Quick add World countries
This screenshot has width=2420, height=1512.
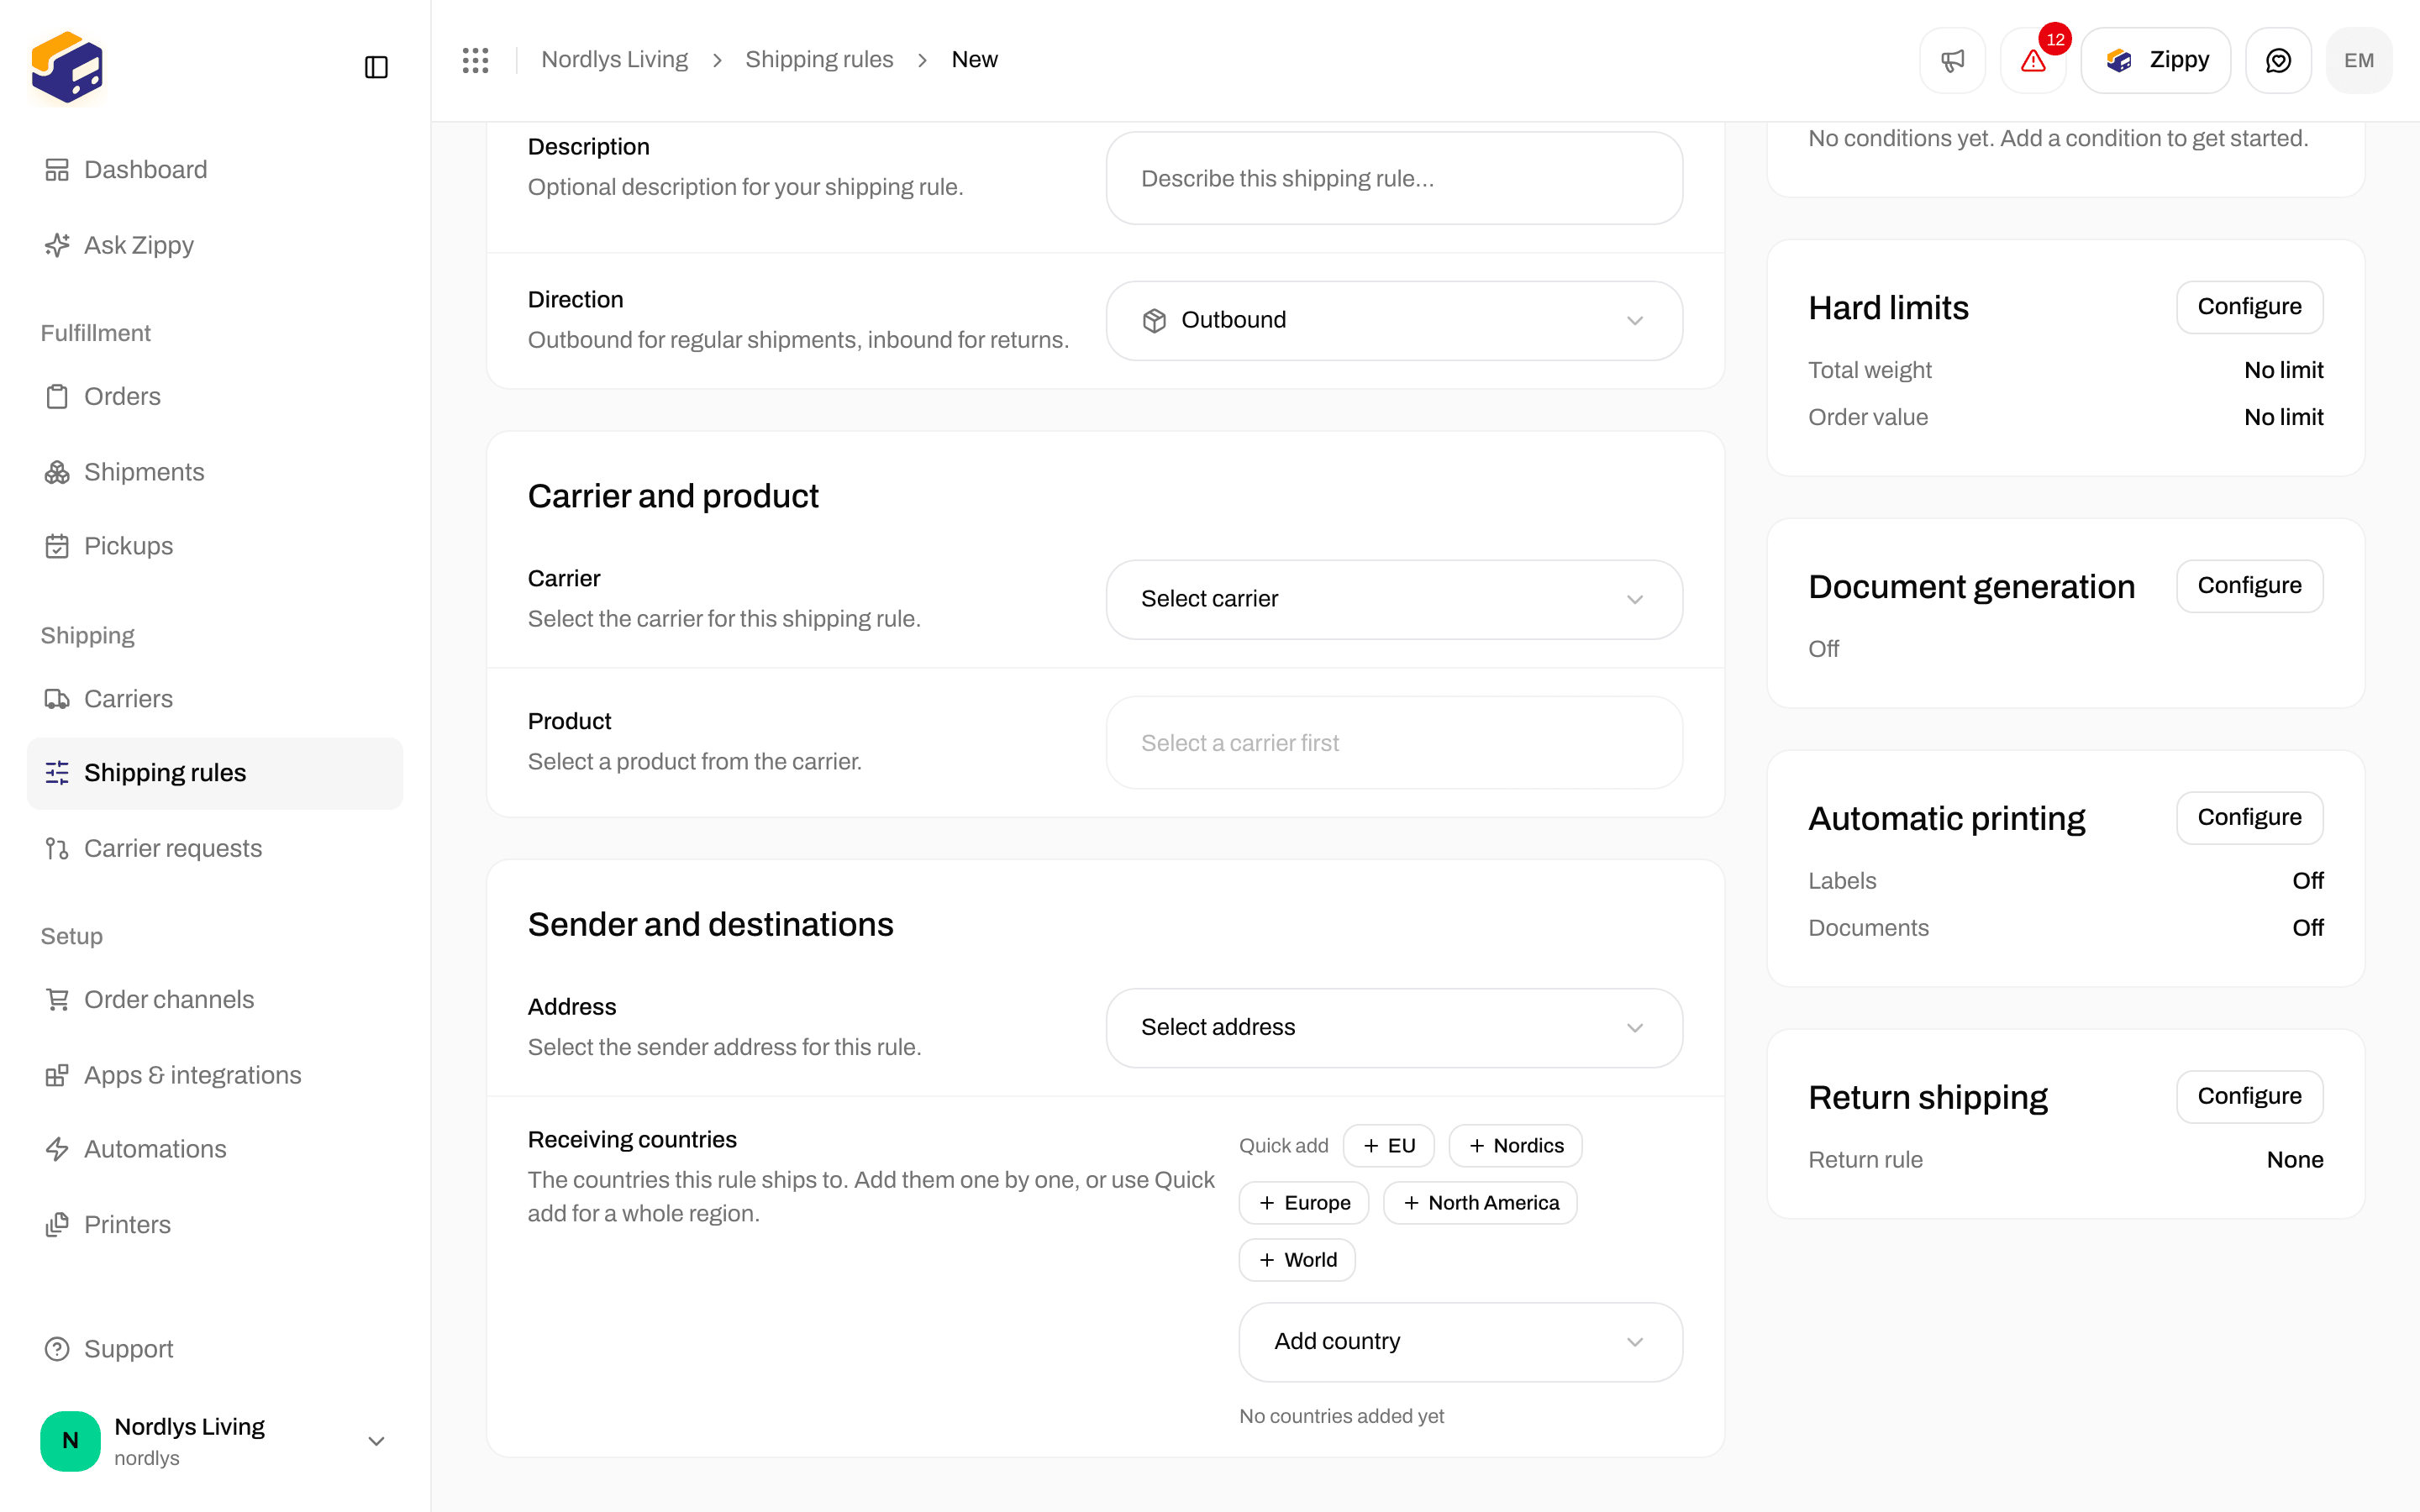(1297, 1260)
